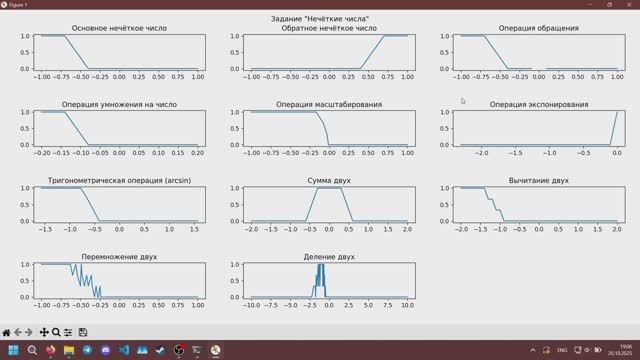Click the plot 'Операция экспонирования'
The image size is (640, 360).
tap(539, 129)
